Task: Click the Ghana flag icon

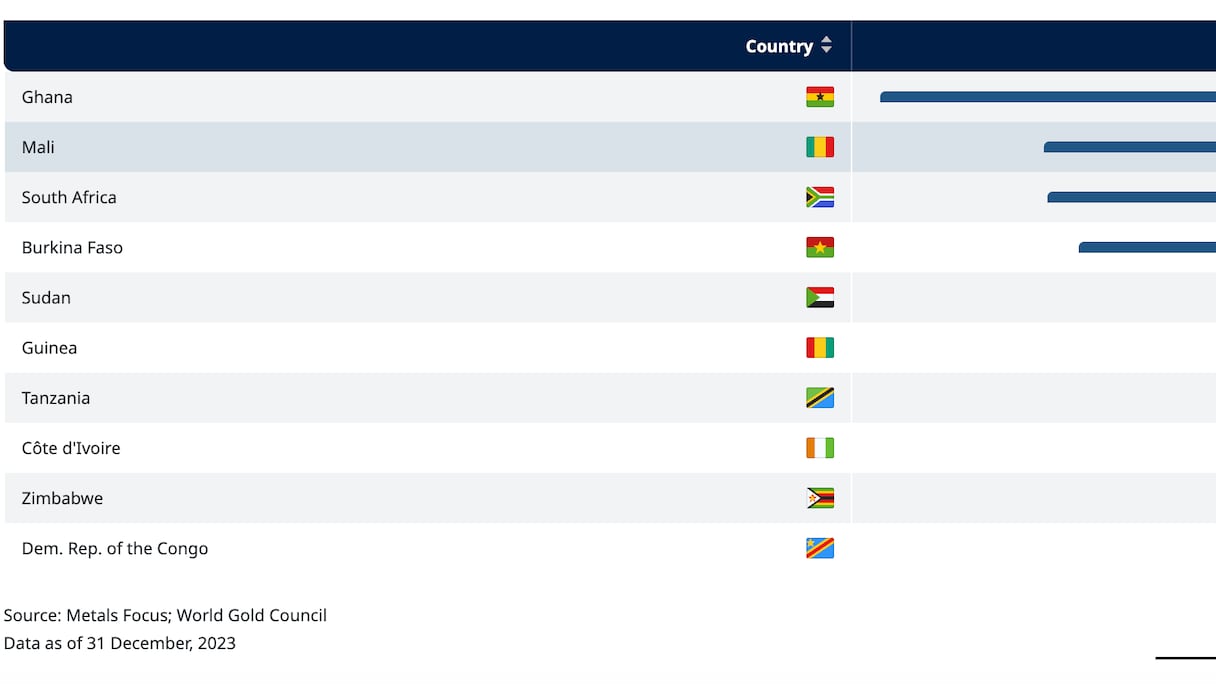Action: click(820, 97)
